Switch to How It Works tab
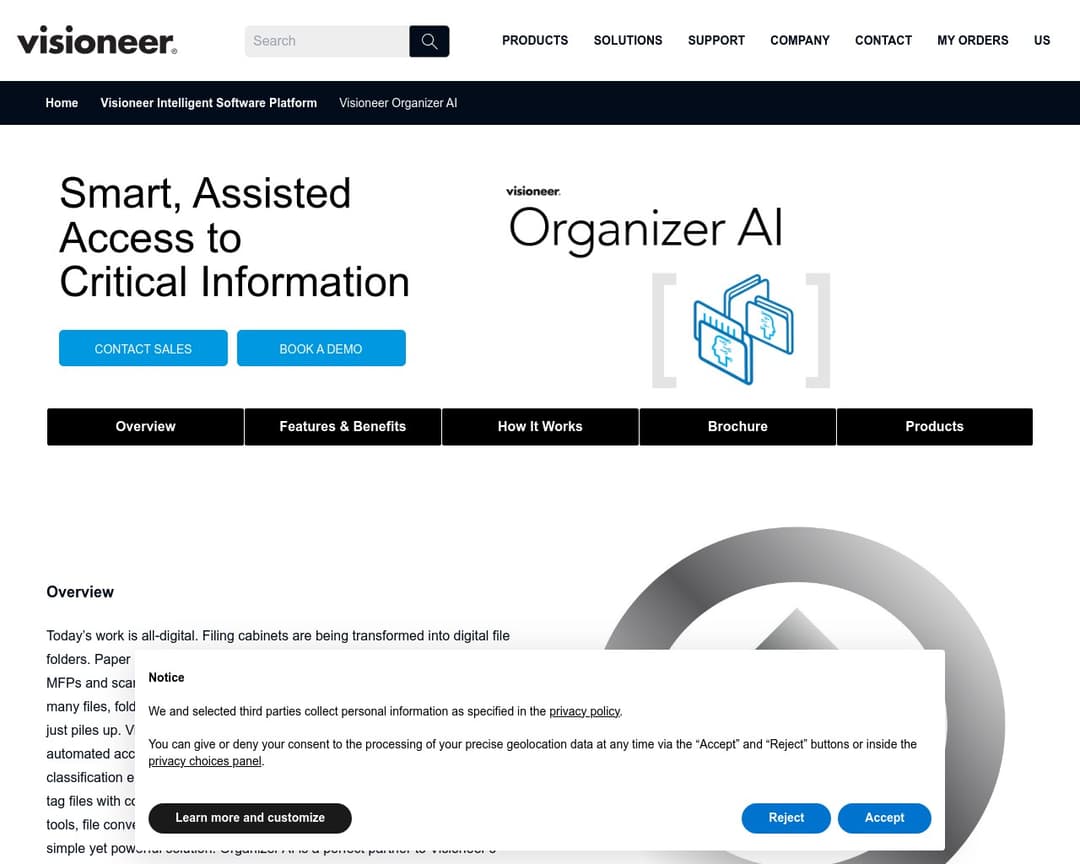The height and width of the screenshot is (864, 1080). tap(540, 426)
